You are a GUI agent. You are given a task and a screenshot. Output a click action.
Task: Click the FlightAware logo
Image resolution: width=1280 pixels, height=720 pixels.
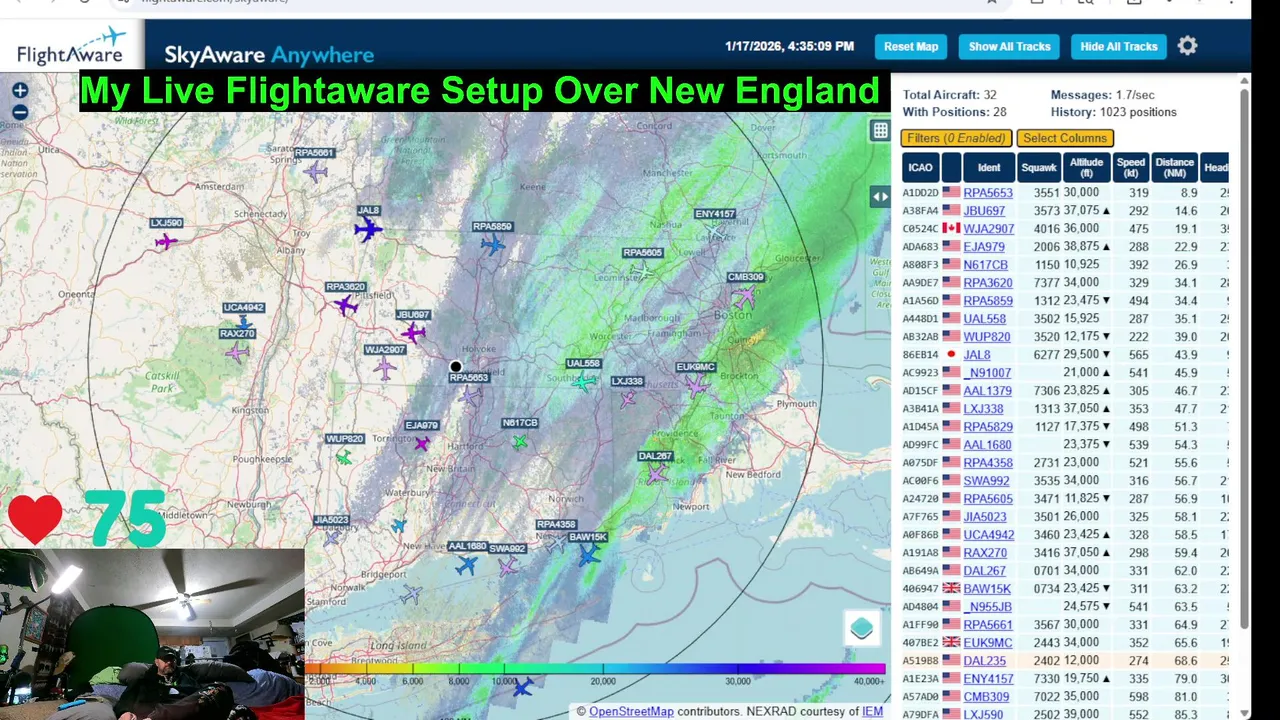click(70, 46)
